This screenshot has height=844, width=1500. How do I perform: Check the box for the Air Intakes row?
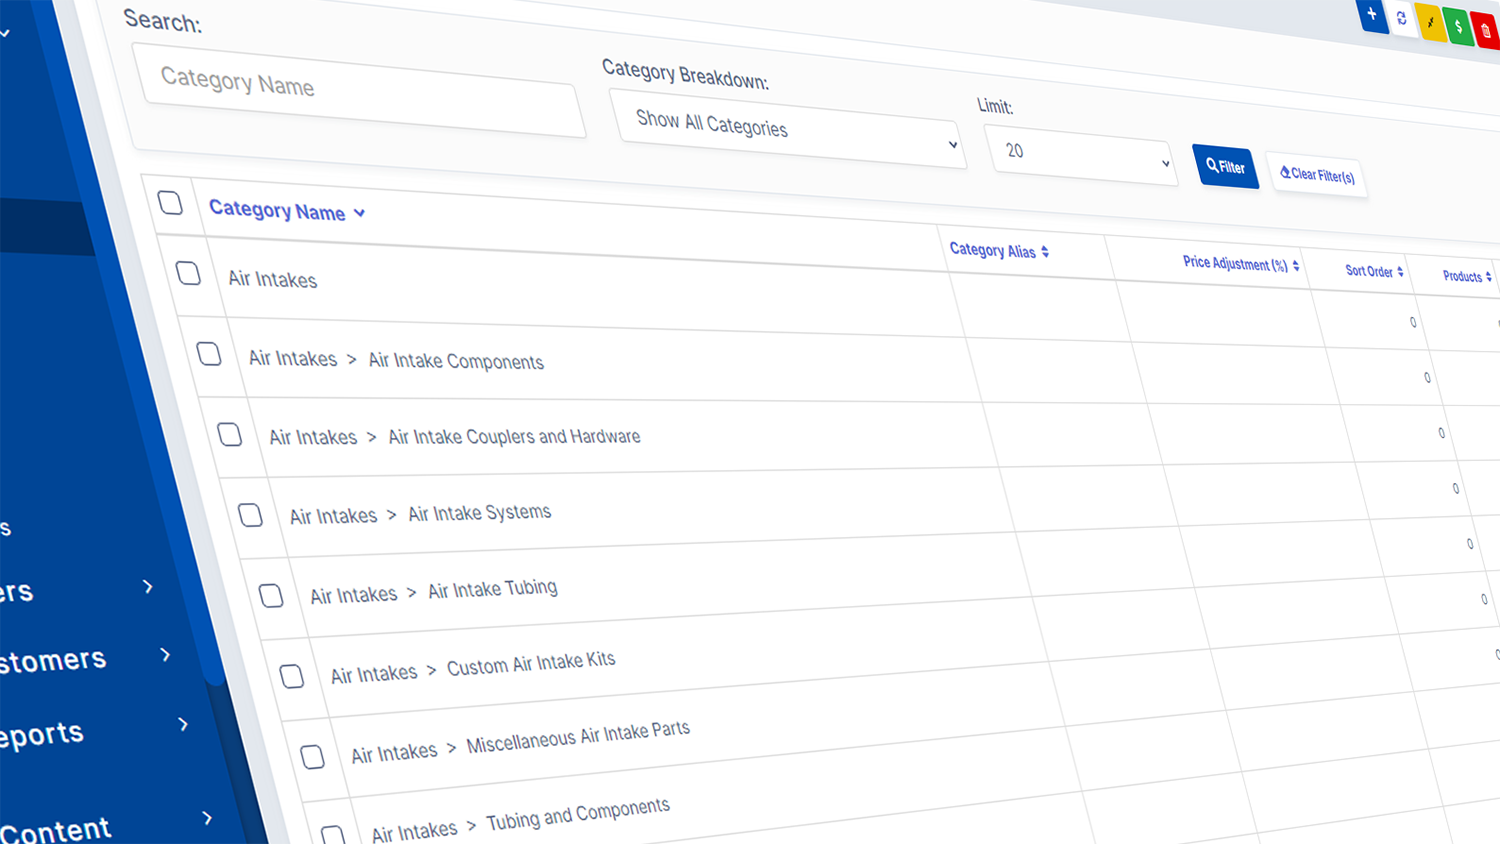click(x=188, y=273)
